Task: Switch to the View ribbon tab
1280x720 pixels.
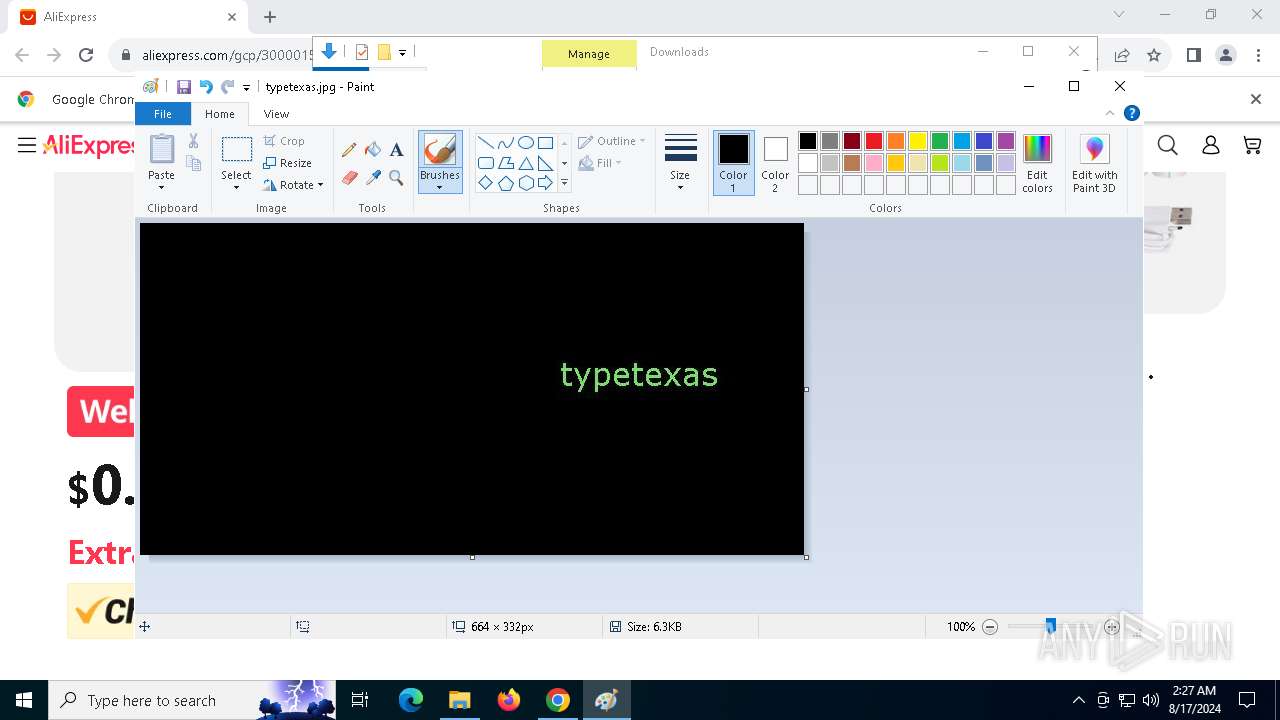Action: [x=276, y=114]
